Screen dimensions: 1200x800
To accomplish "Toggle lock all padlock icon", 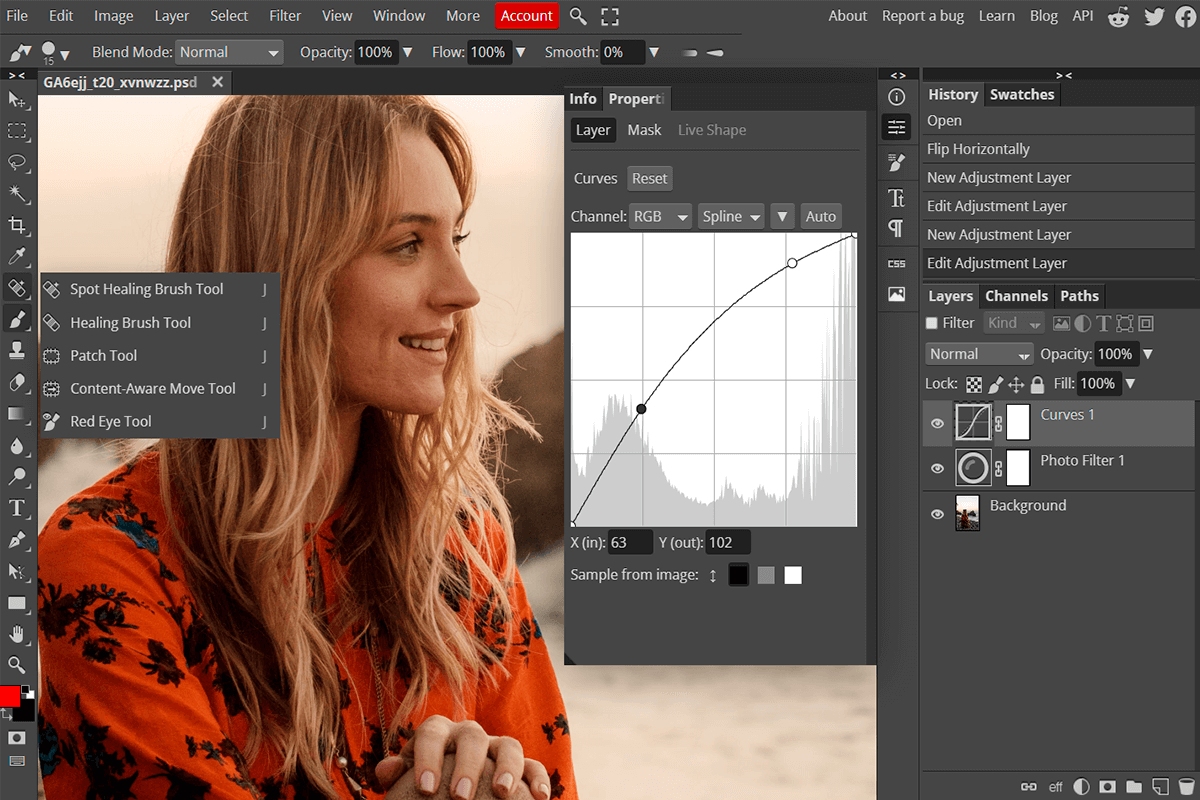I will coord(1037,384).
